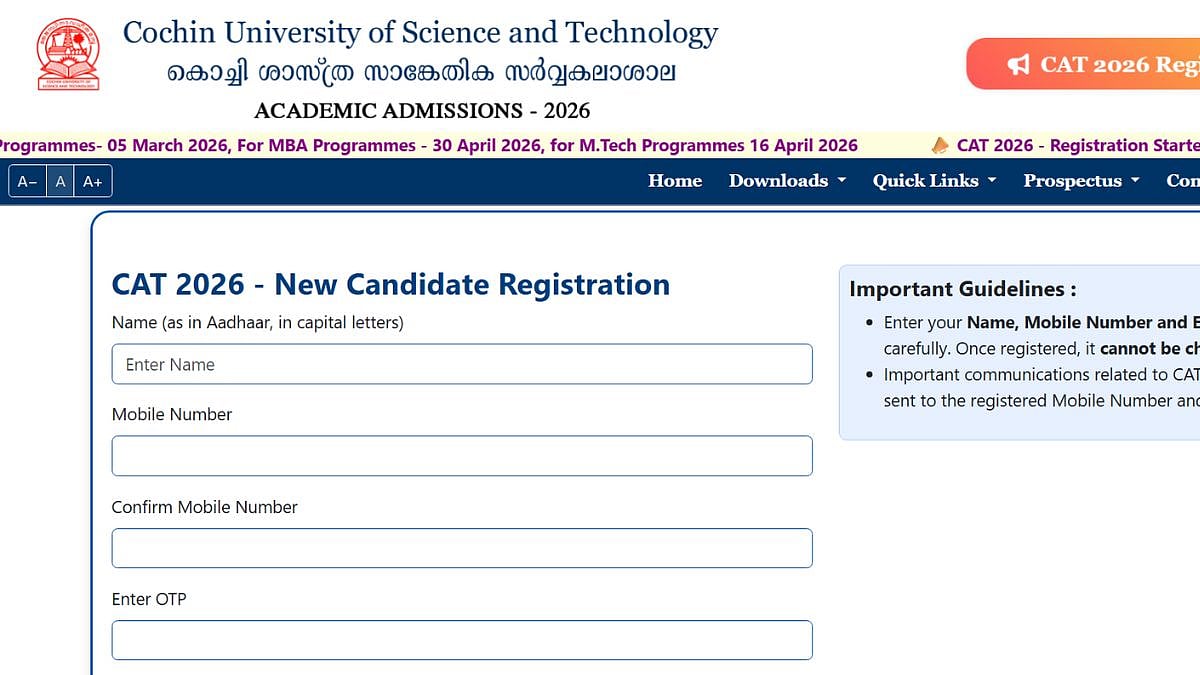Click the Enter OTP input field
Viewport: 1200px width, 675px height.
[x=460, y=640]
